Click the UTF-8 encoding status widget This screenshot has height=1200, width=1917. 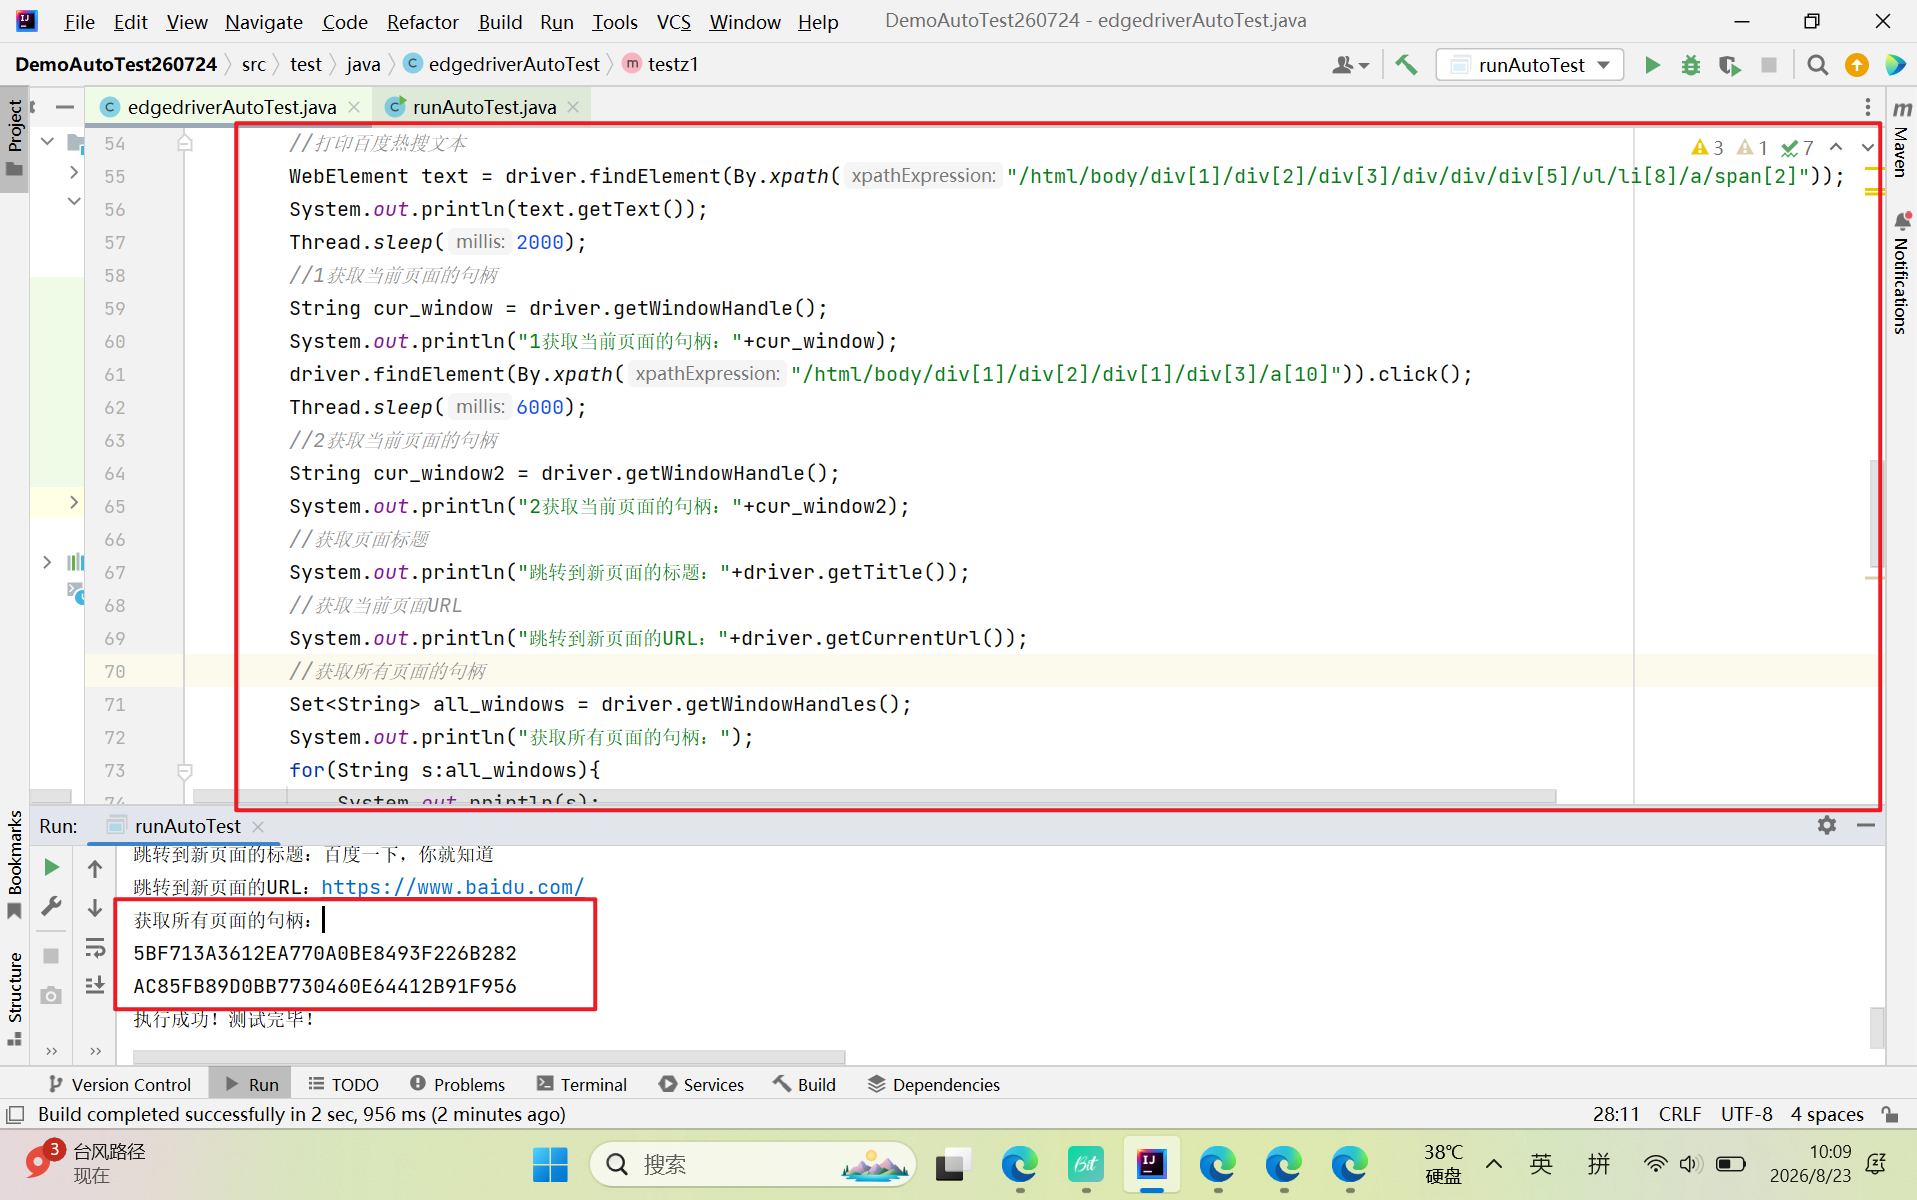(1746, 1114)
